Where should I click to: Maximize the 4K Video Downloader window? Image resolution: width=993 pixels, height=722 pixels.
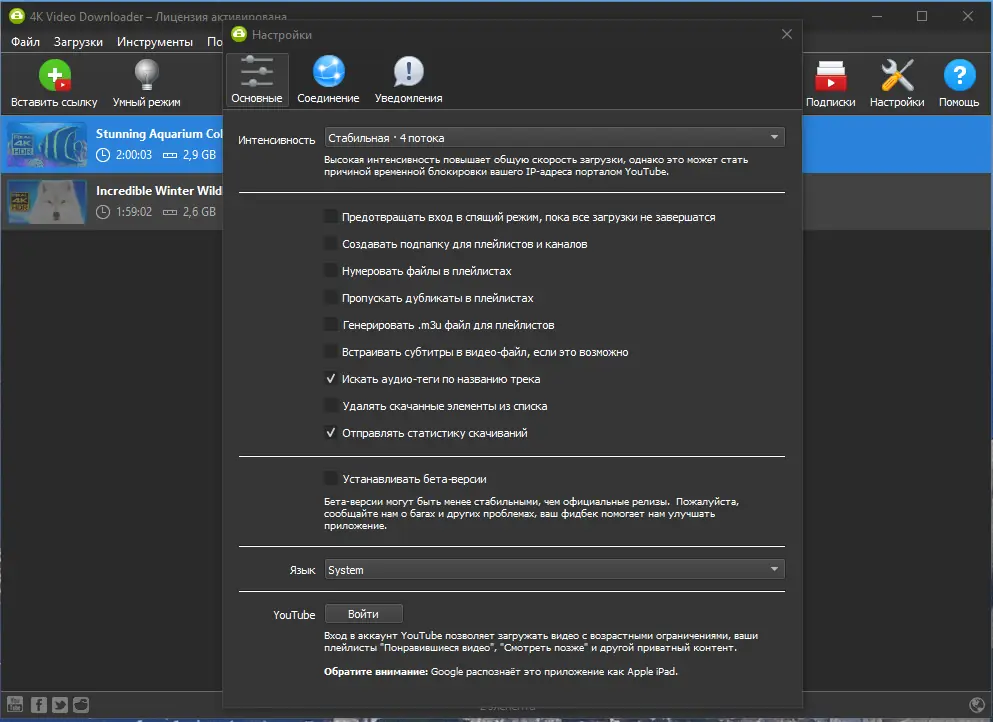pos(922,16)
